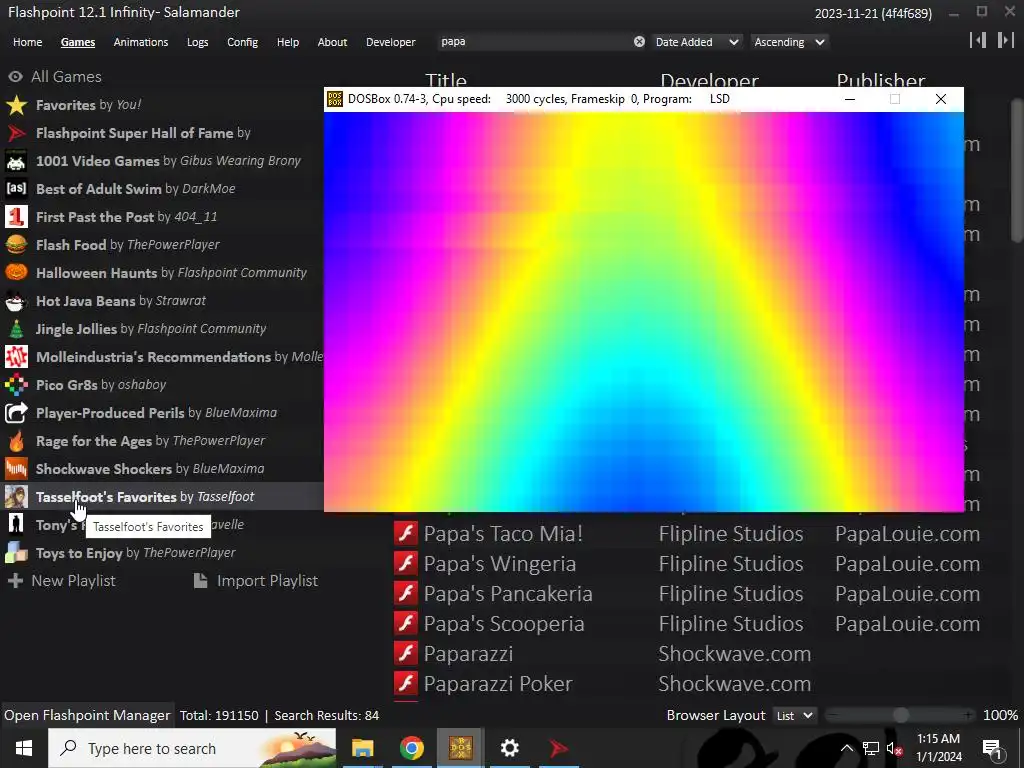Open the Animations tab

click(141, 42)
